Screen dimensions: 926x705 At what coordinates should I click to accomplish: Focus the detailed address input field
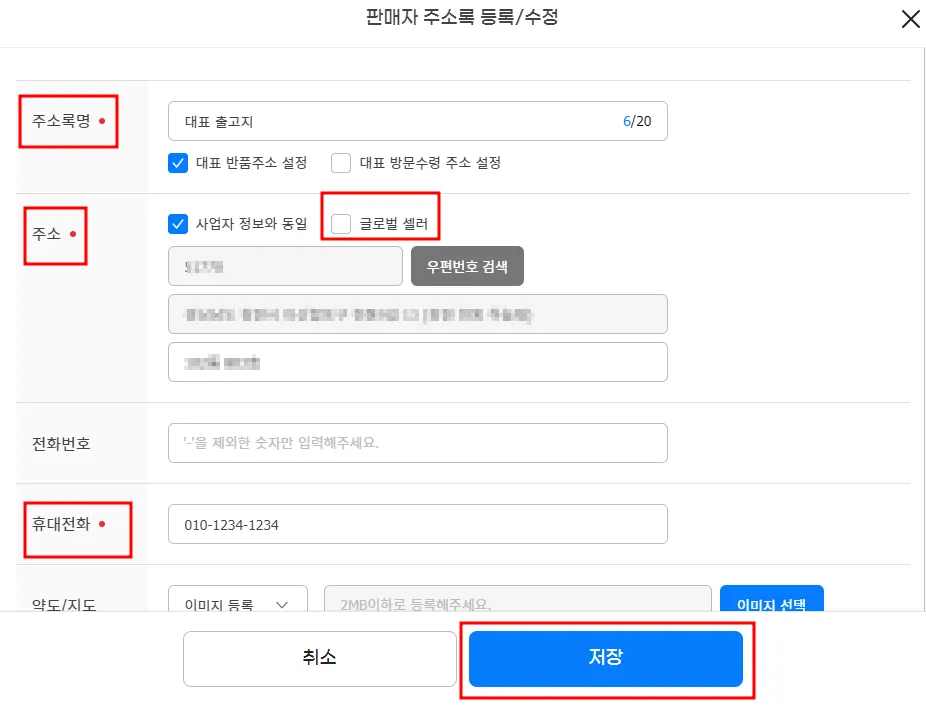[x=417, y=362]
